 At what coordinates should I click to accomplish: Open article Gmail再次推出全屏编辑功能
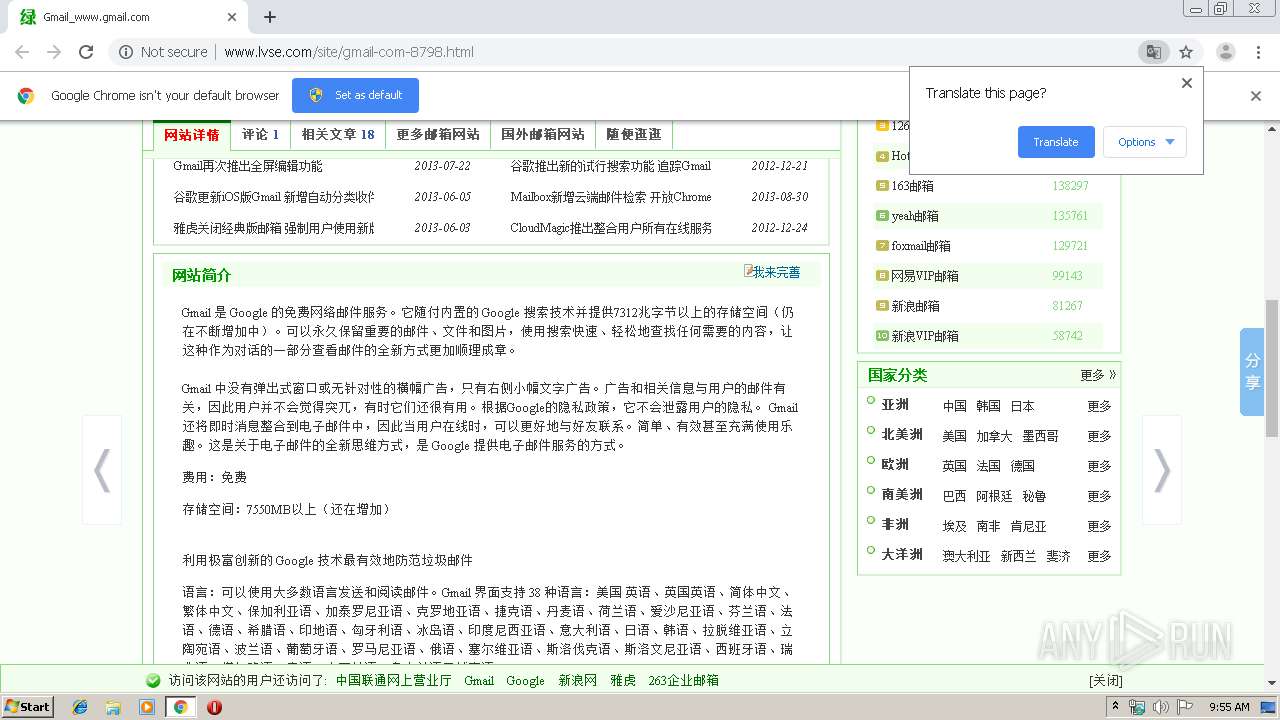(x=248, y=166)
